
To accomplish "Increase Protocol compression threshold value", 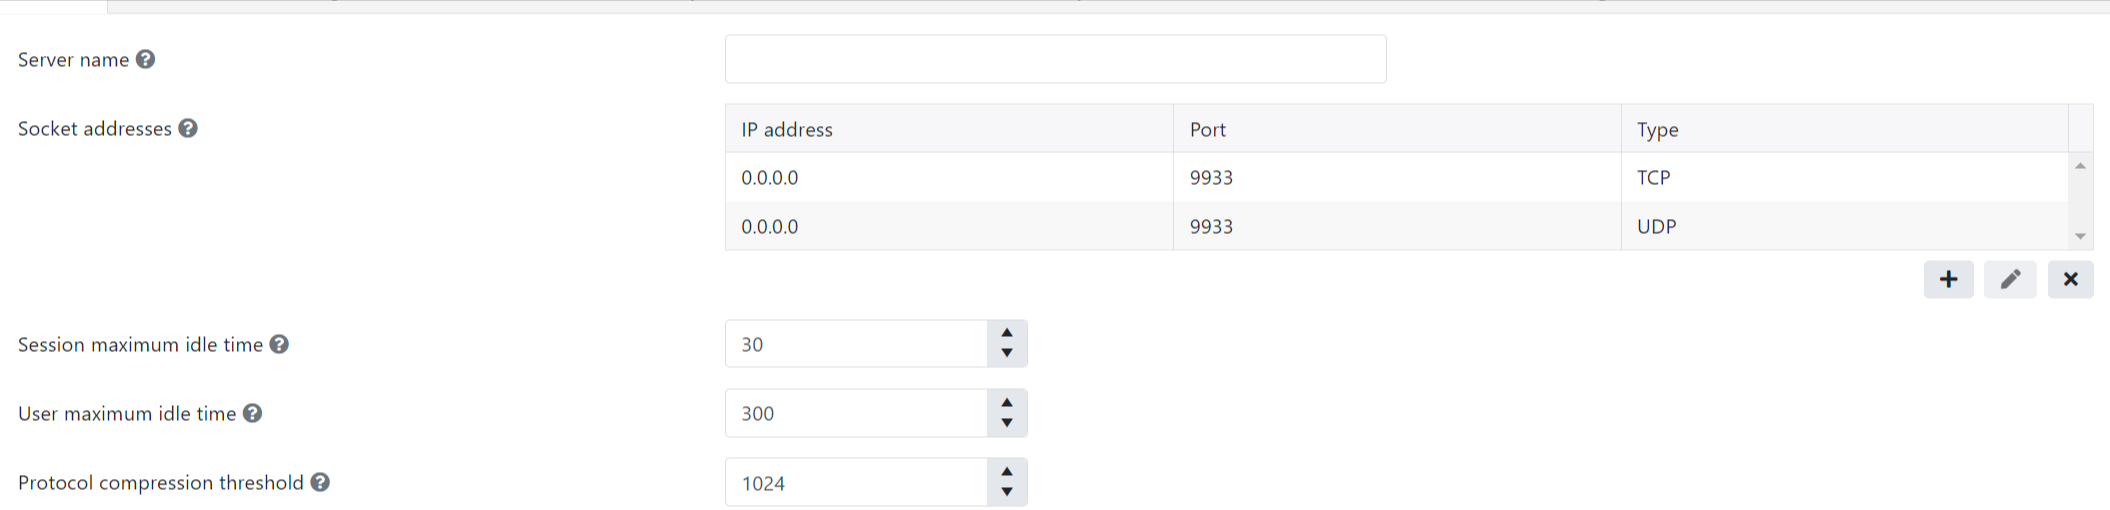I will pos(1007,472).
